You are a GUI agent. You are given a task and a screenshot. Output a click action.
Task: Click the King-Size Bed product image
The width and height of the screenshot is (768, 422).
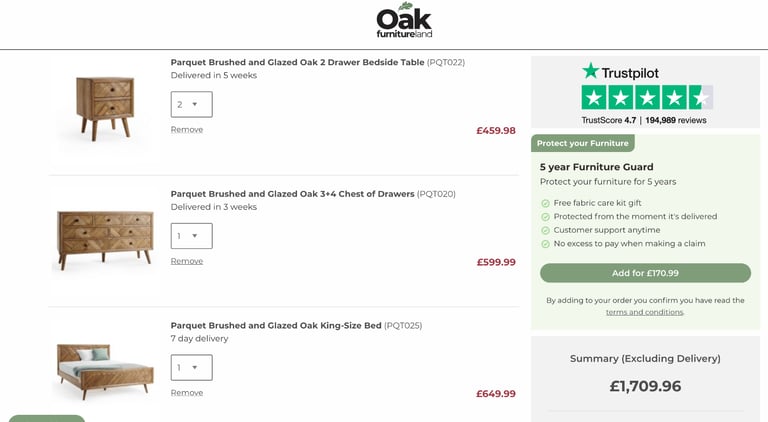[x=105, y=372]
